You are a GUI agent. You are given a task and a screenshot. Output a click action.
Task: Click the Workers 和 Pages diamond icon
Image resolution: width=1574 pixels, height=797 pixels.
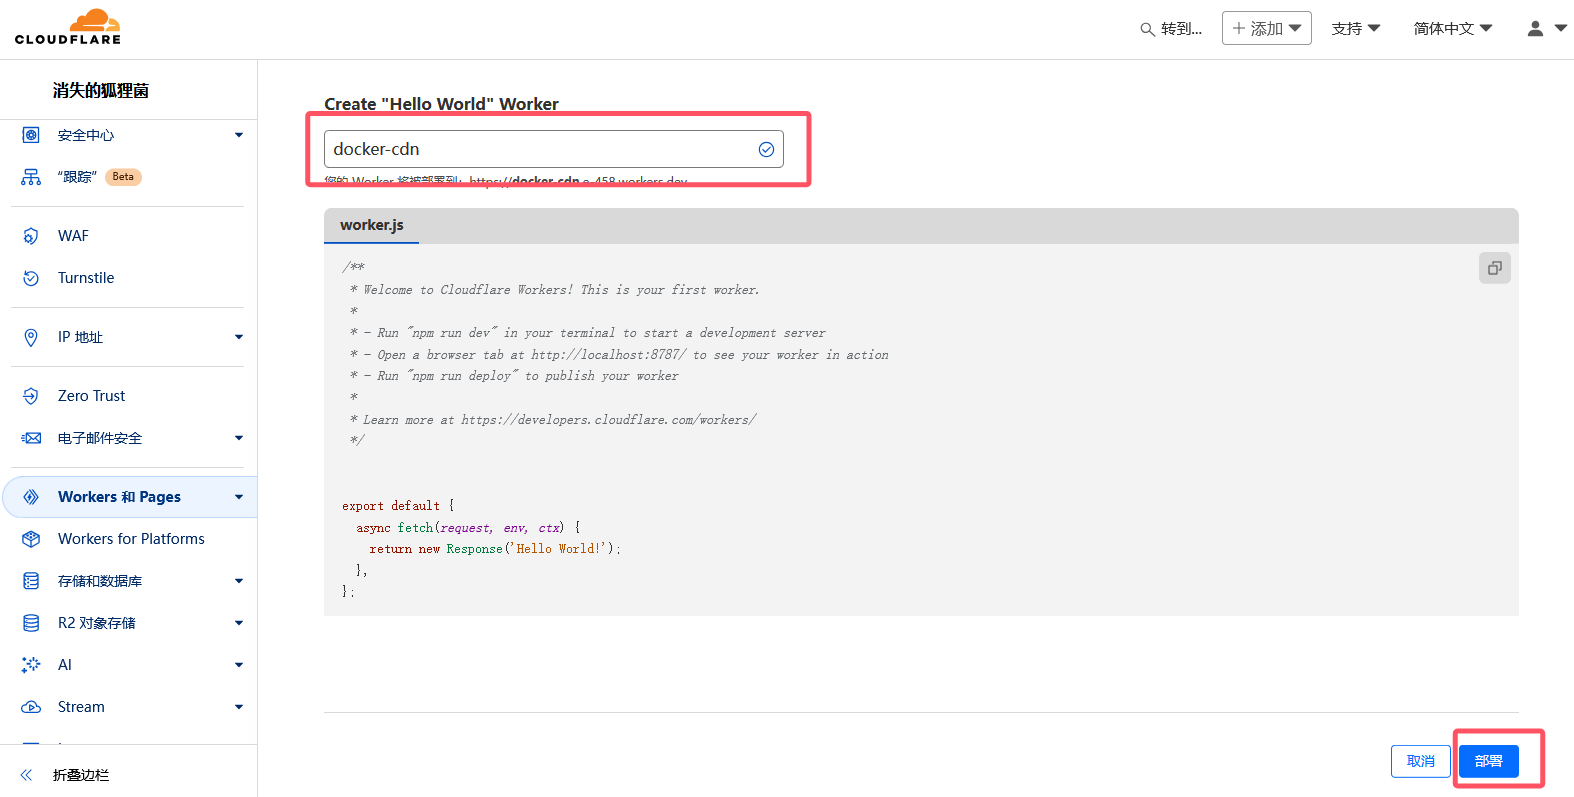click(31, 497)
